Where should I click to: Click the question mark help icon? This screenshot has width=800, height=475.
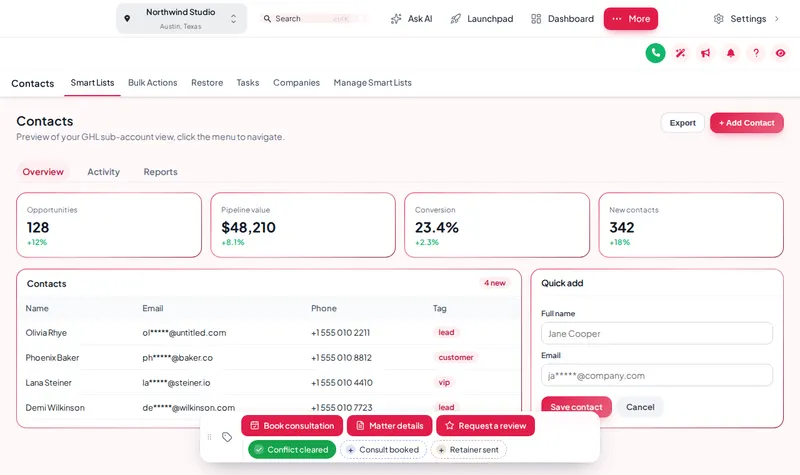pos(756,53)
